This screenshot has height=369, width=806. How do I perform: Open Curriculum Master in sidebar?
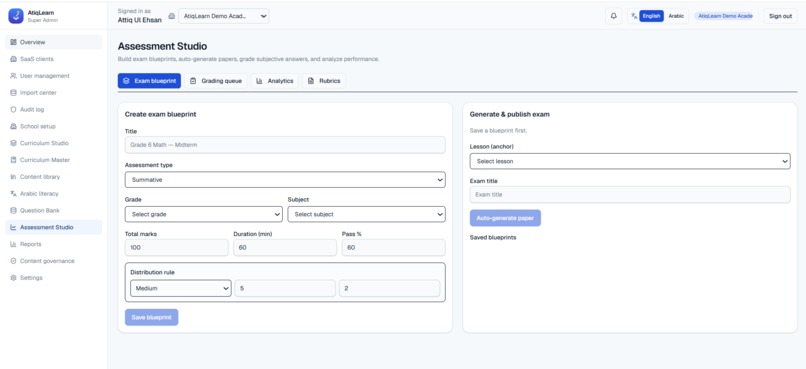[x=53, y=160]
